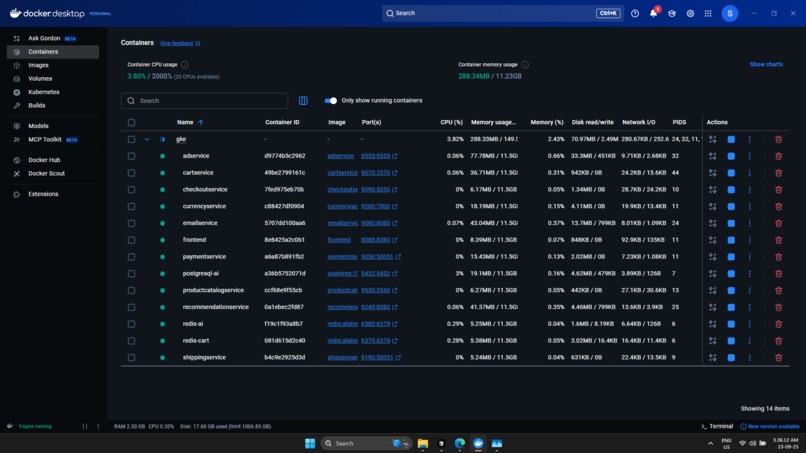Open frontend port 8088:8080 link
The height and width of the screenshot is (453, 806).
(375, 240)
